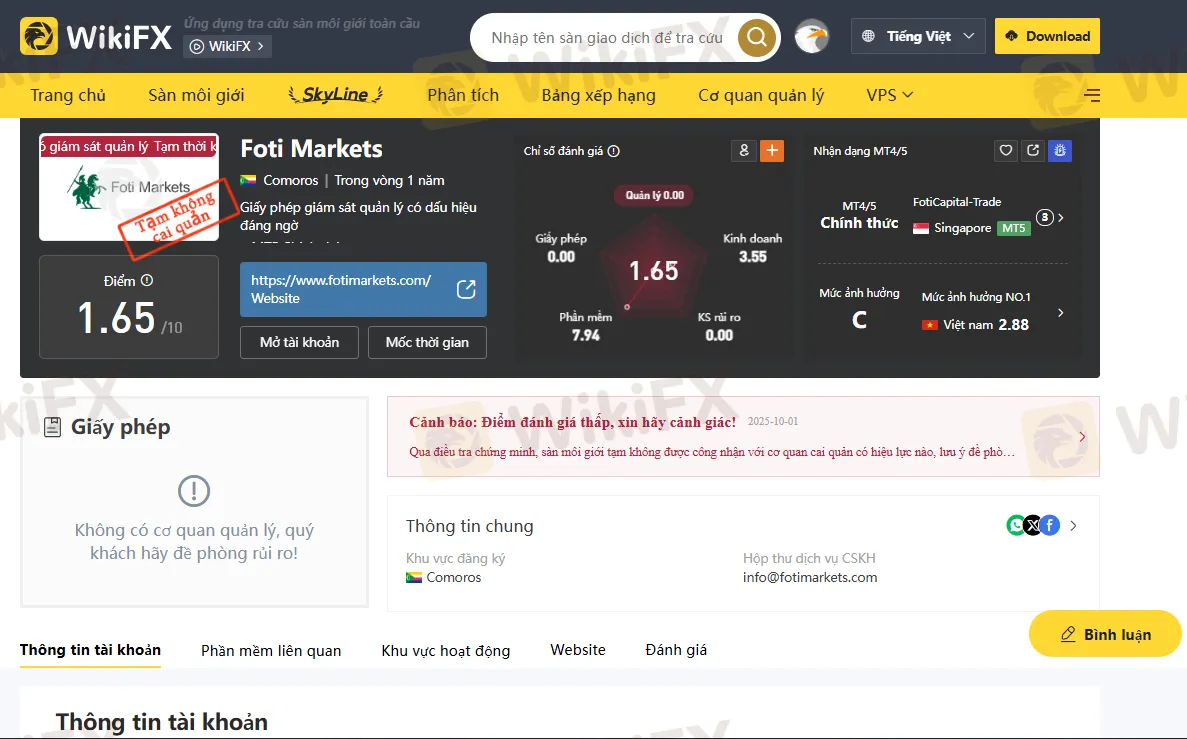Image resolution: width=1187 pixels, height=739 pixels.
Task: Click the orange search magnifier button
Action: coord(756,37)
